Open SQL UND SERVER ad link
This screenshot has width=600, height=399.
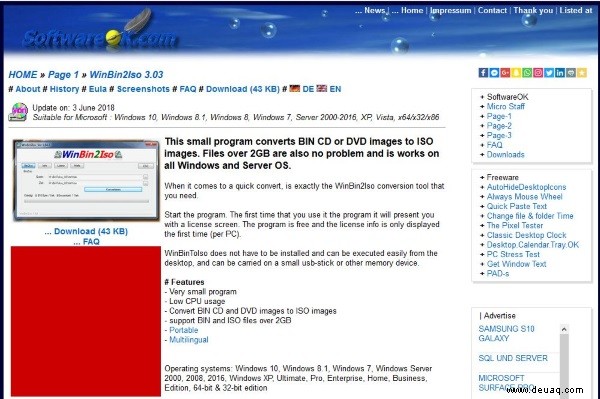coord(513,358)
